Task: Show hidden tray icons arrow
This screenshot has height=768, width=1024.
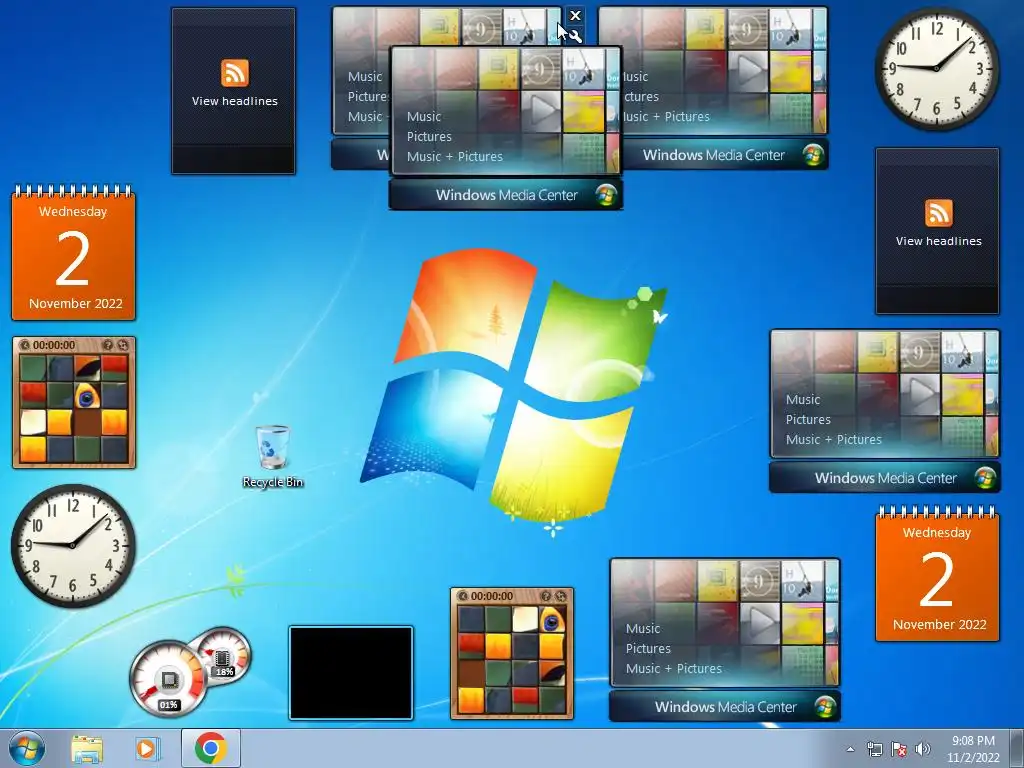Action: pos(850,749)
